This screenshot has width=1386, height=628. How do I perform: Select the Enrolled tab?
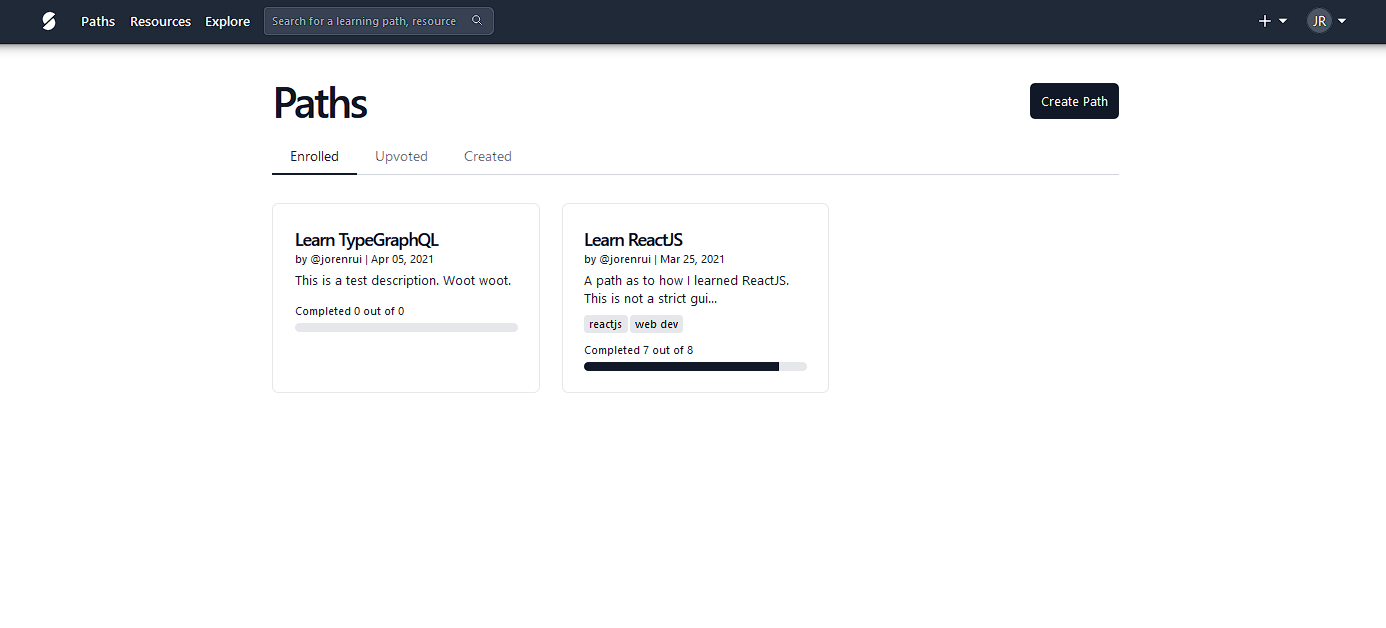click(x=314, y=156)
